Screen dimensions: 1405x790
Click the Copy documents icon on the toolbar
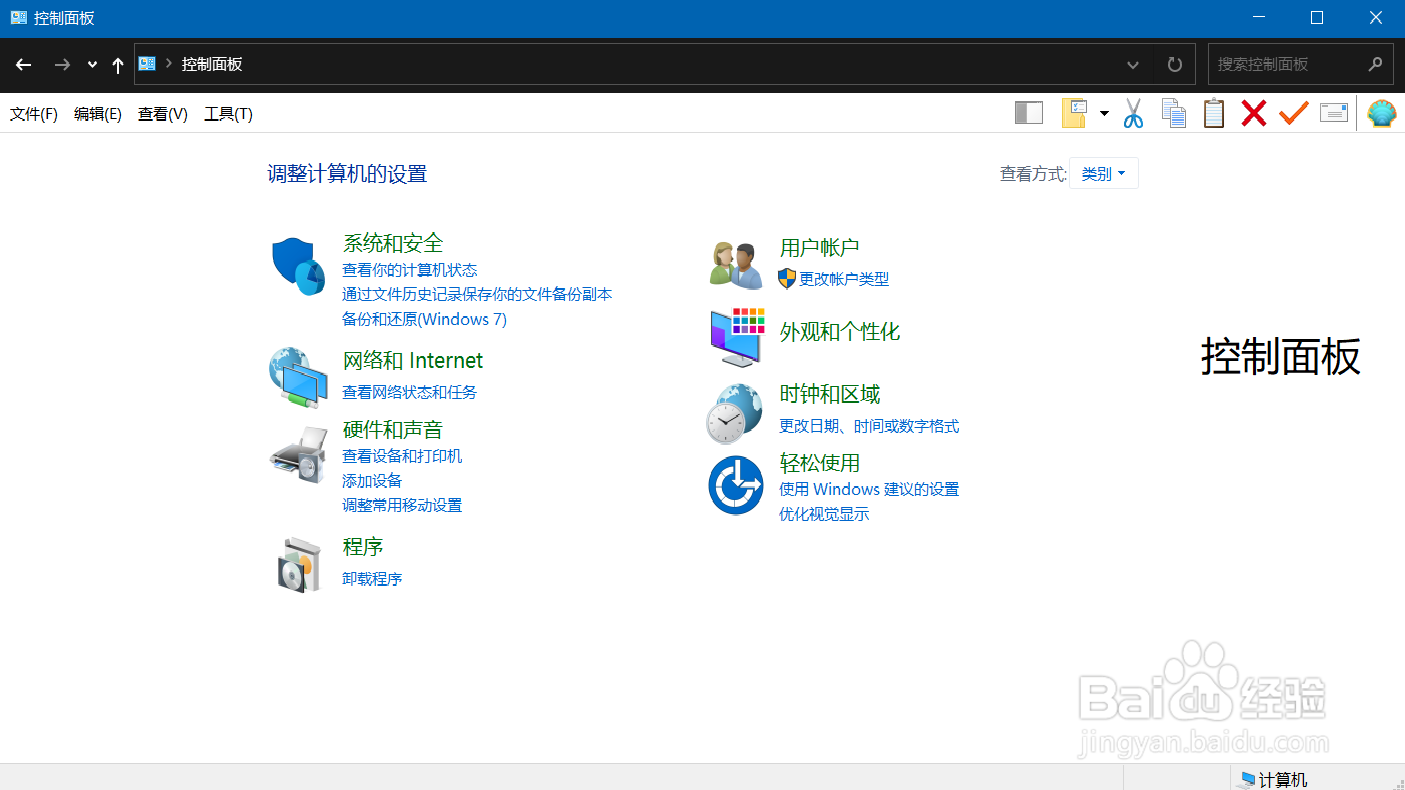click(1173, 113)
